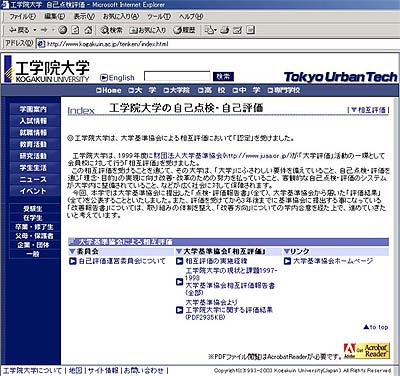
Task: Click the Print toolbar icon
Action: [x=225, y=30]
